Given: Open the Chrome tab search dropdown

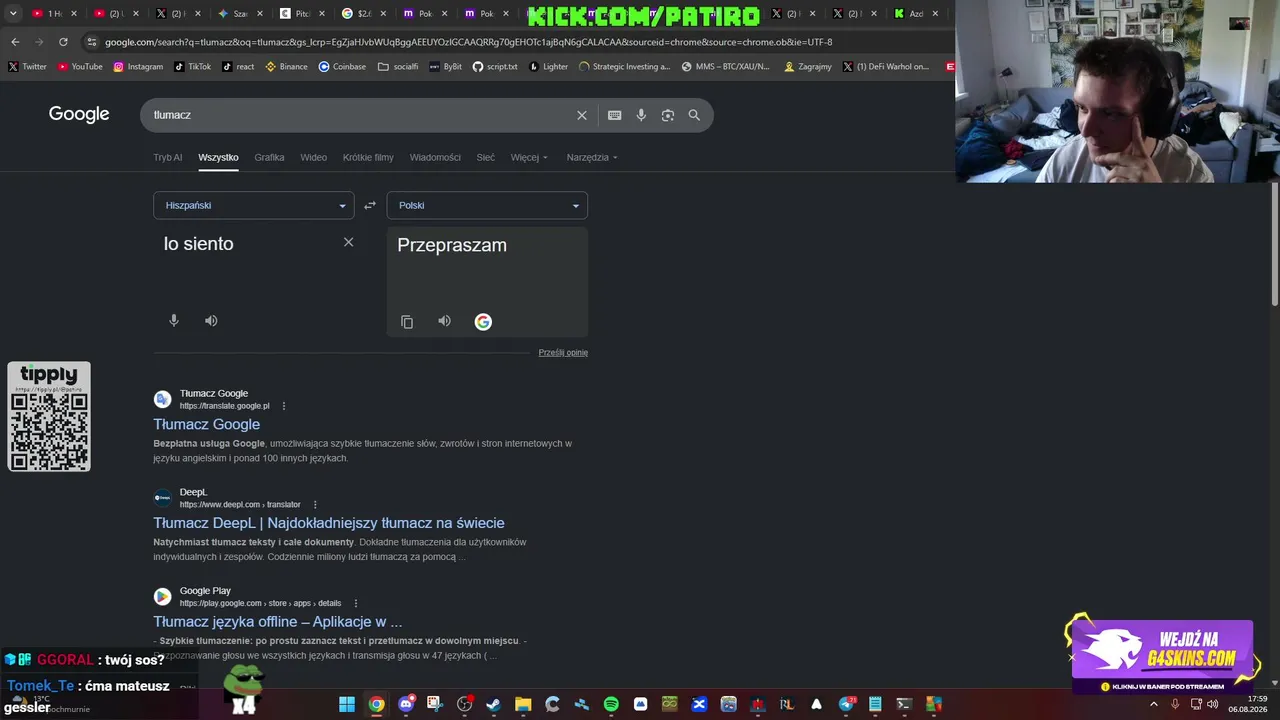Looking at the screenshot, I should 13,14.
